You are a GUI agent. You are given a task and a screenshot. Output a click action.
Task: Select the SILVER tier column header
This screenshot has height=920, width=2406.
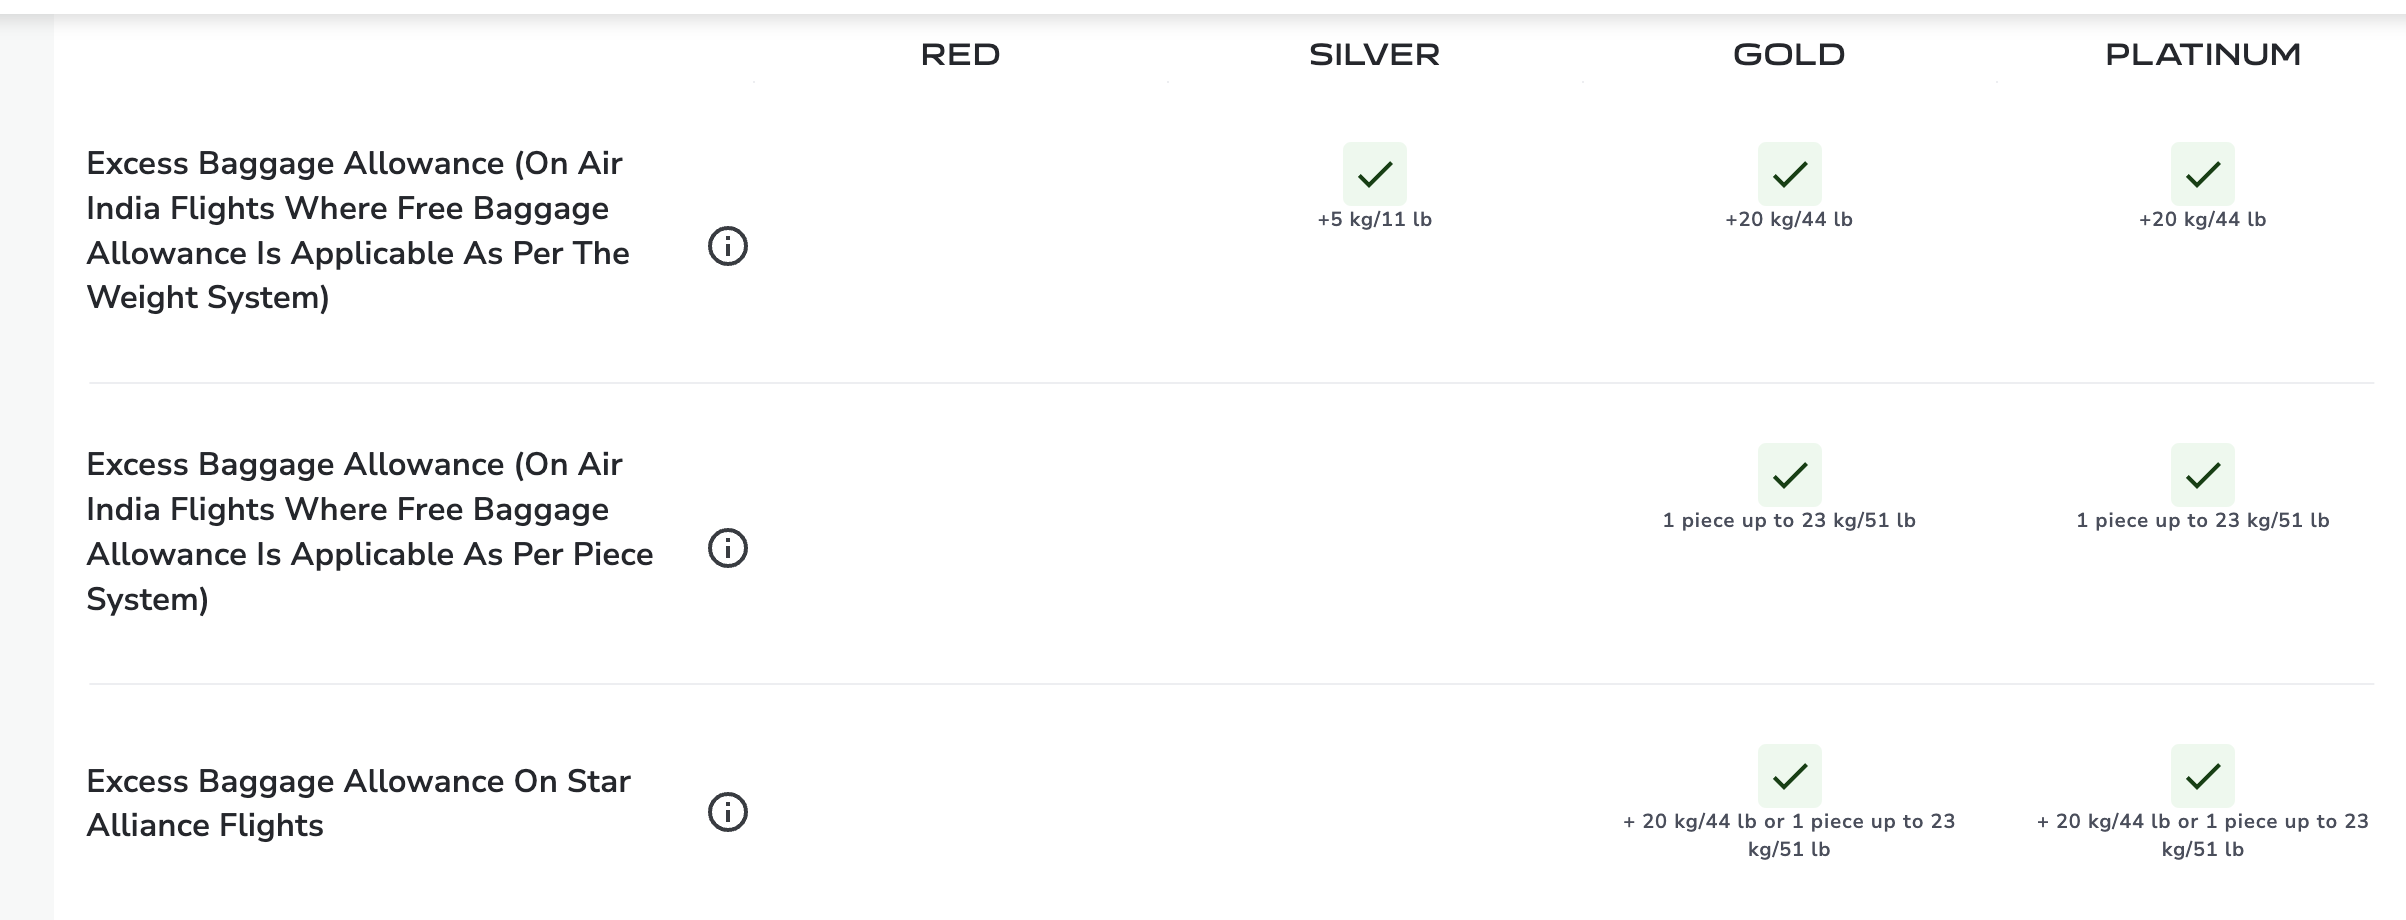[x=1375, y=54]
